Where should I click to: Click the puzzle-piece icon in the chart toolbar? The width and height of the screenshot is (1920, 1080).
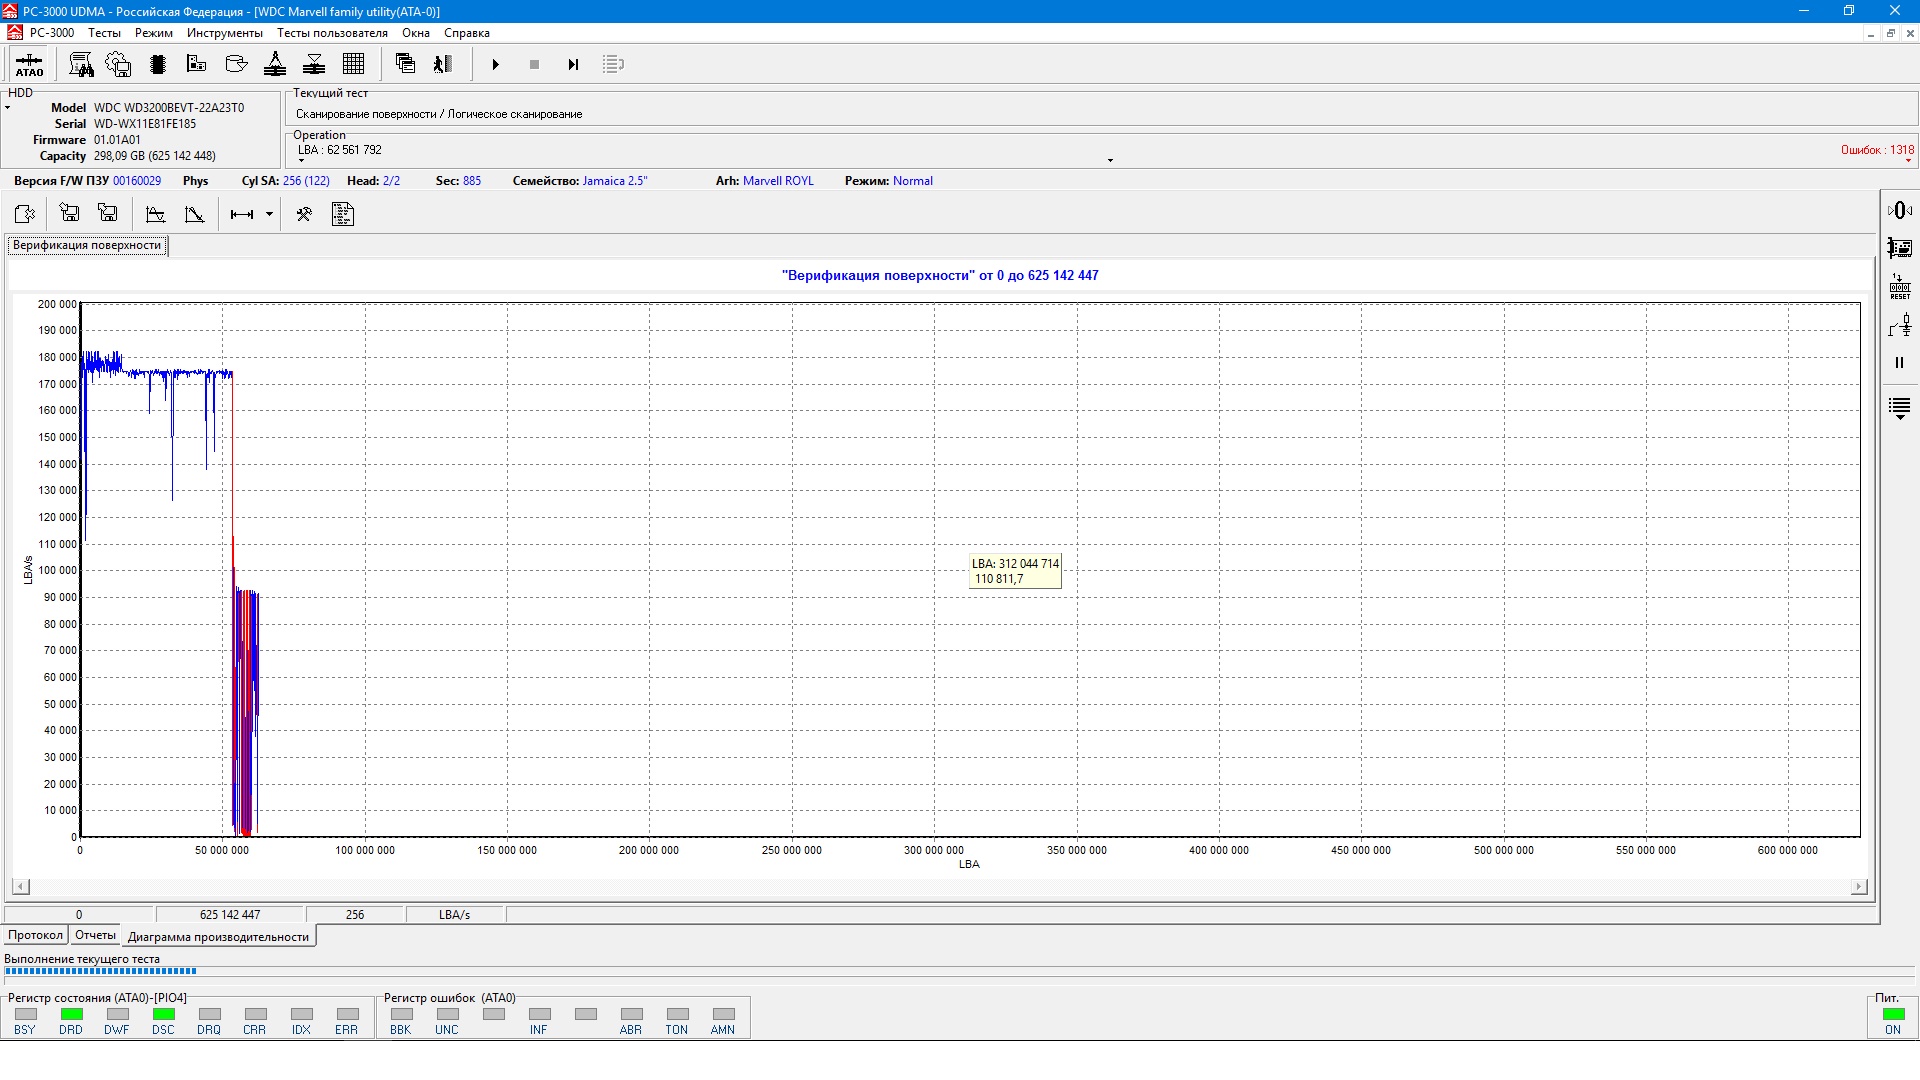pos(25,214)
